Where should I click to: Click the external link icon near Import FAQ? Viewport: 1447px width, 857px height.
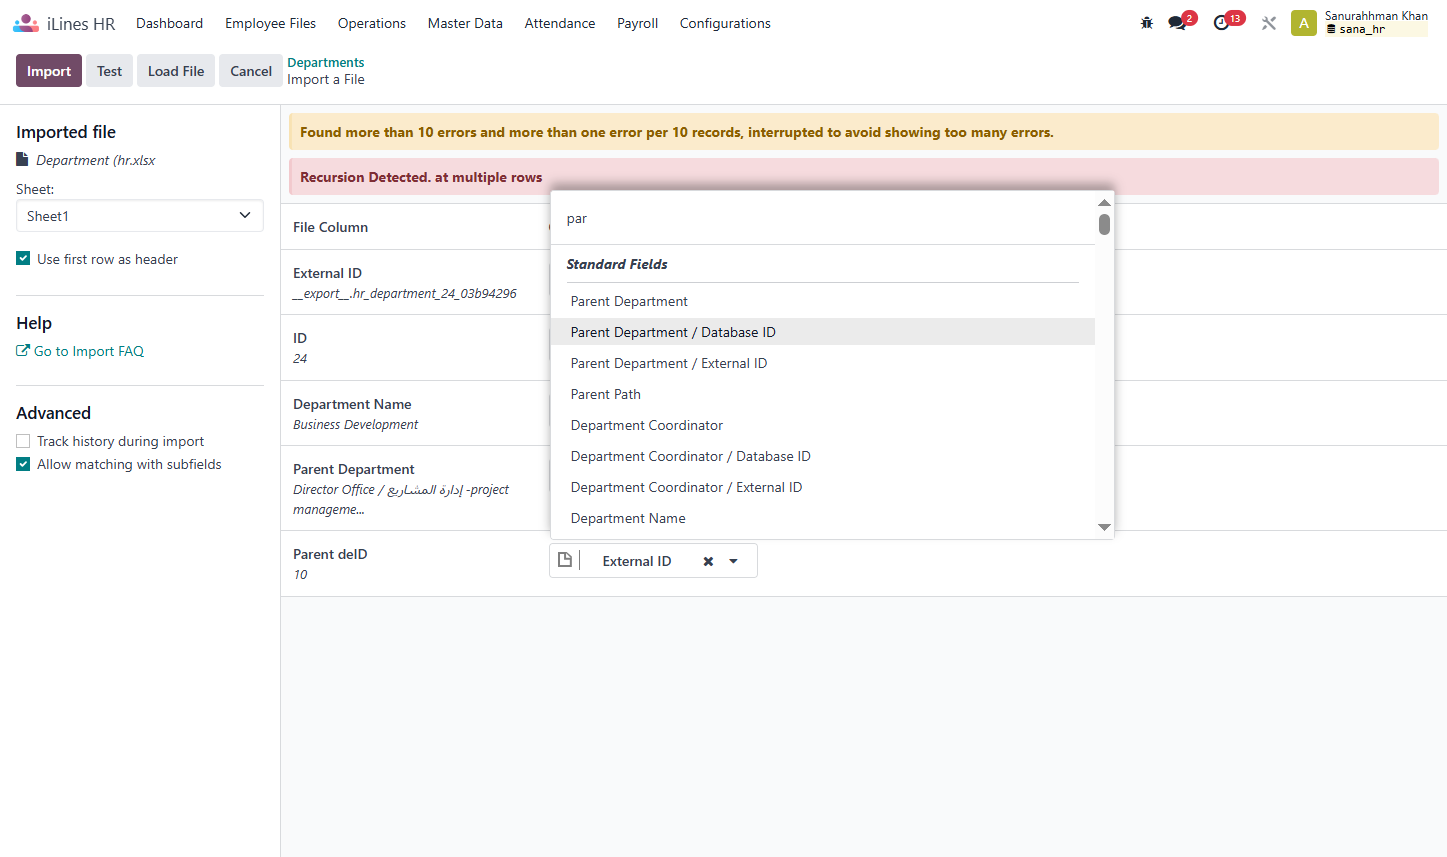coord(23,351)
